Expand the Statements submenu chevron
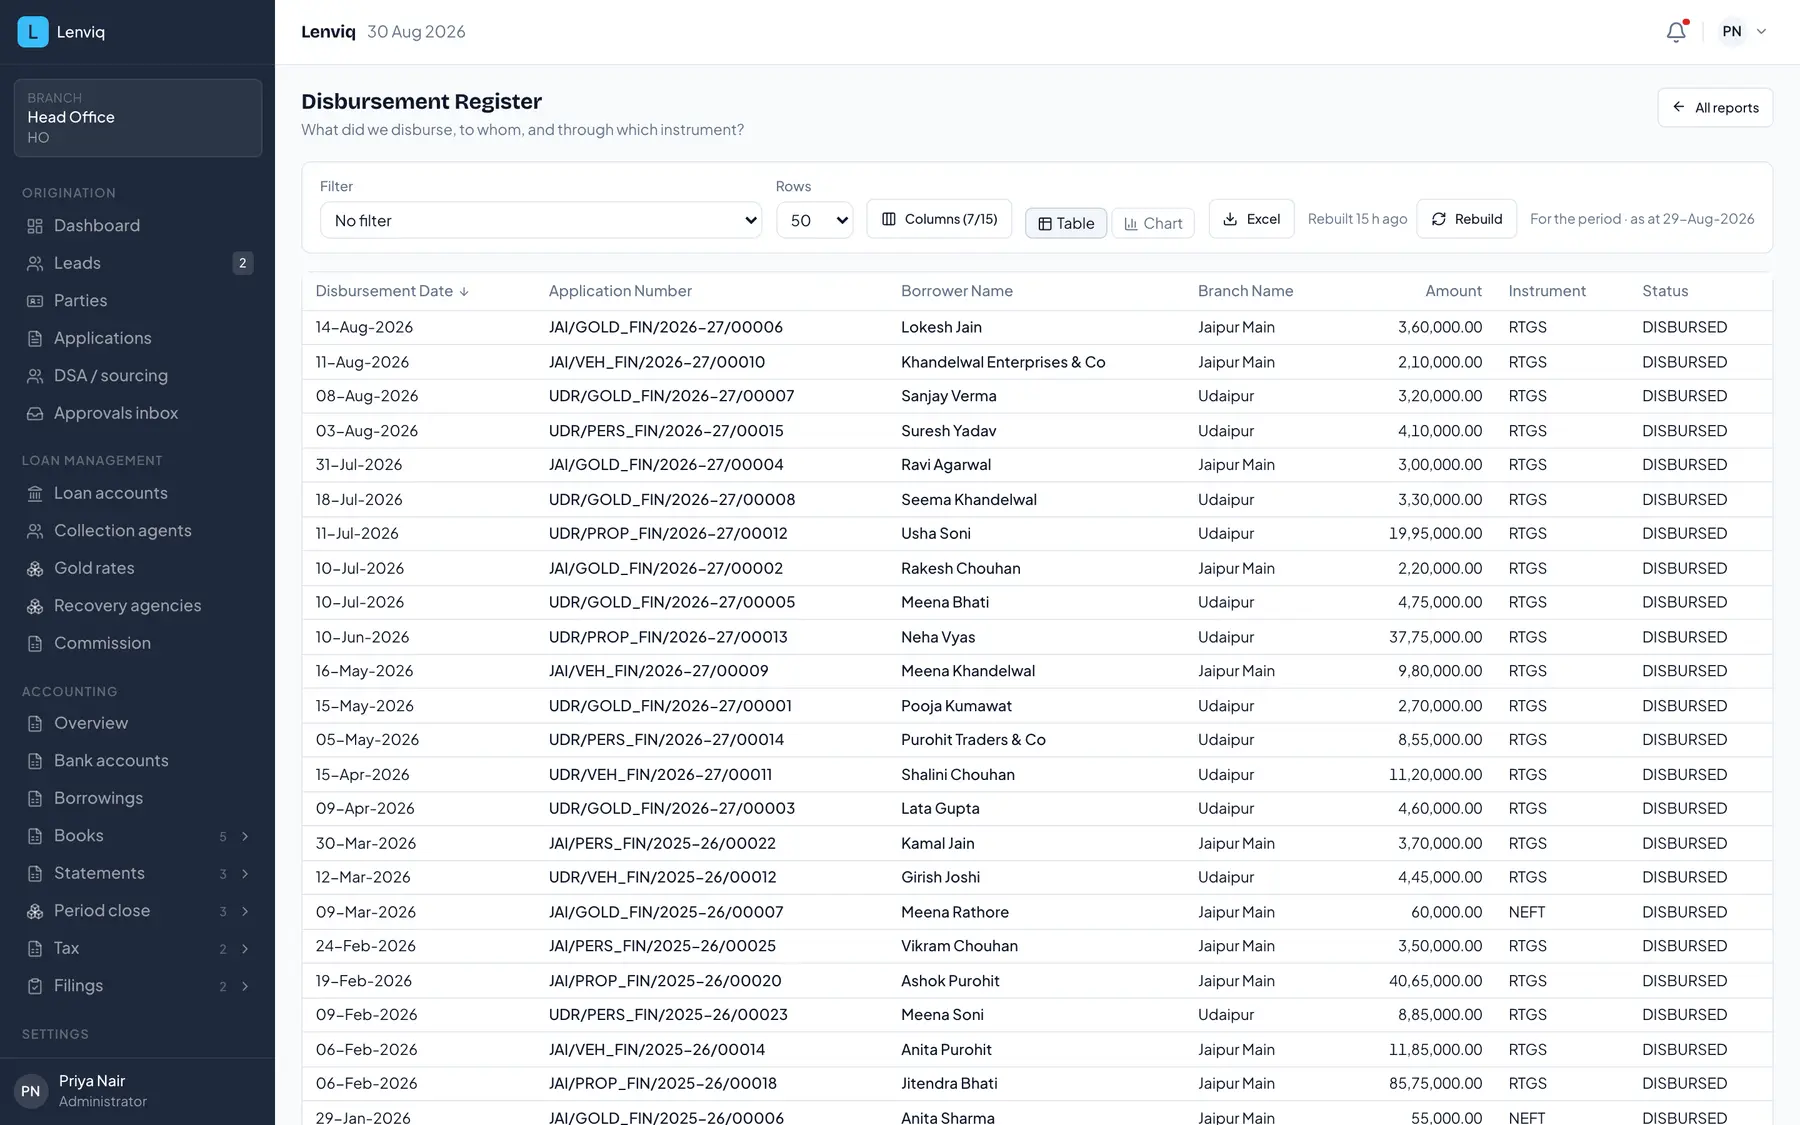The image size is (1800, 1125). 245,874
